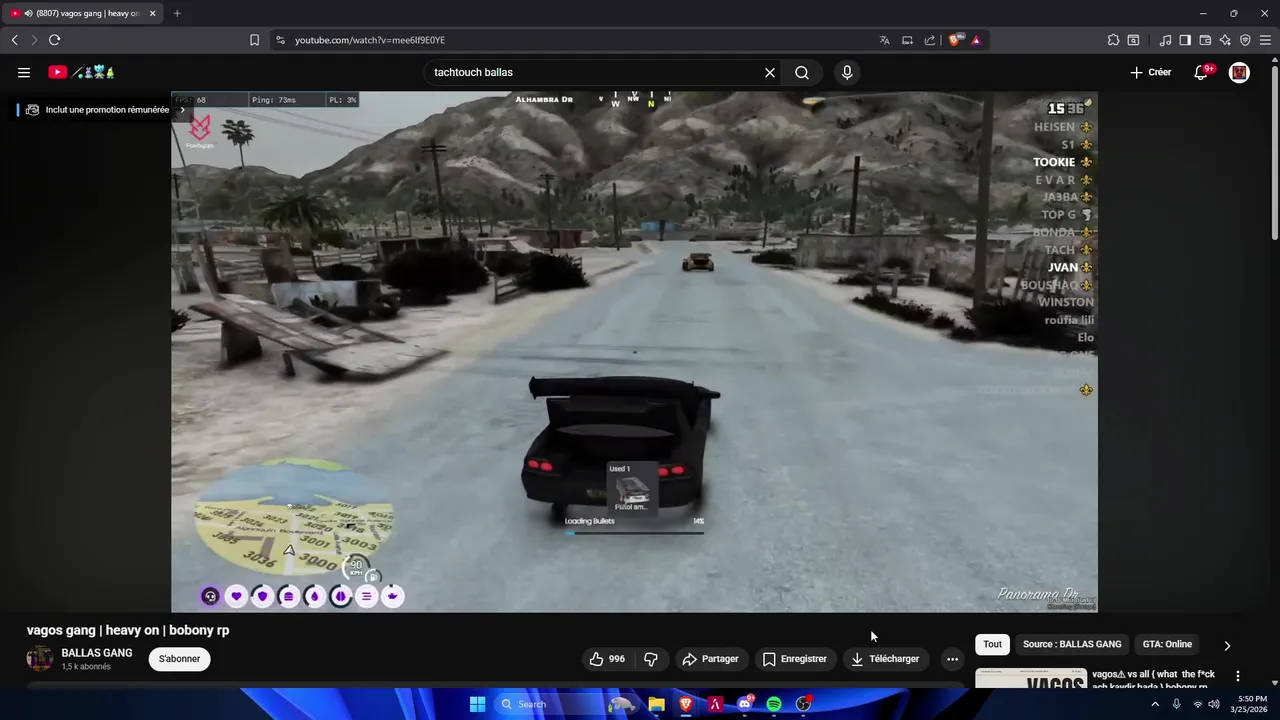
Task: Show hidden system tray icons
Action: pos(1155,704)
